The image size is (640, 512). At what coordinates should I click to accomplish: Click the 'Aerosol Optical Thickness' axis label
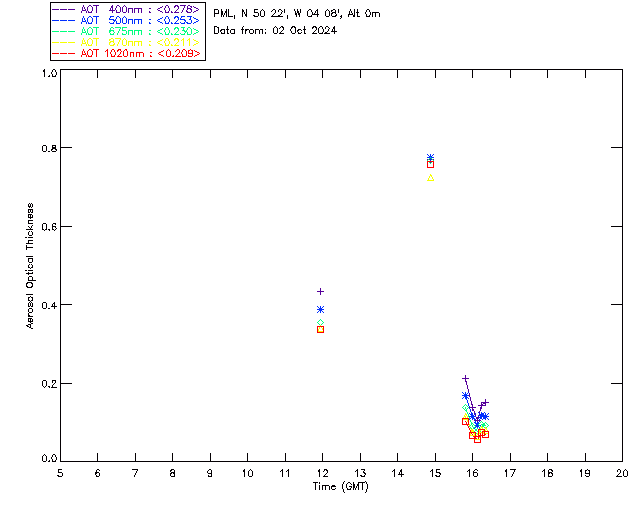click(29, 266)
